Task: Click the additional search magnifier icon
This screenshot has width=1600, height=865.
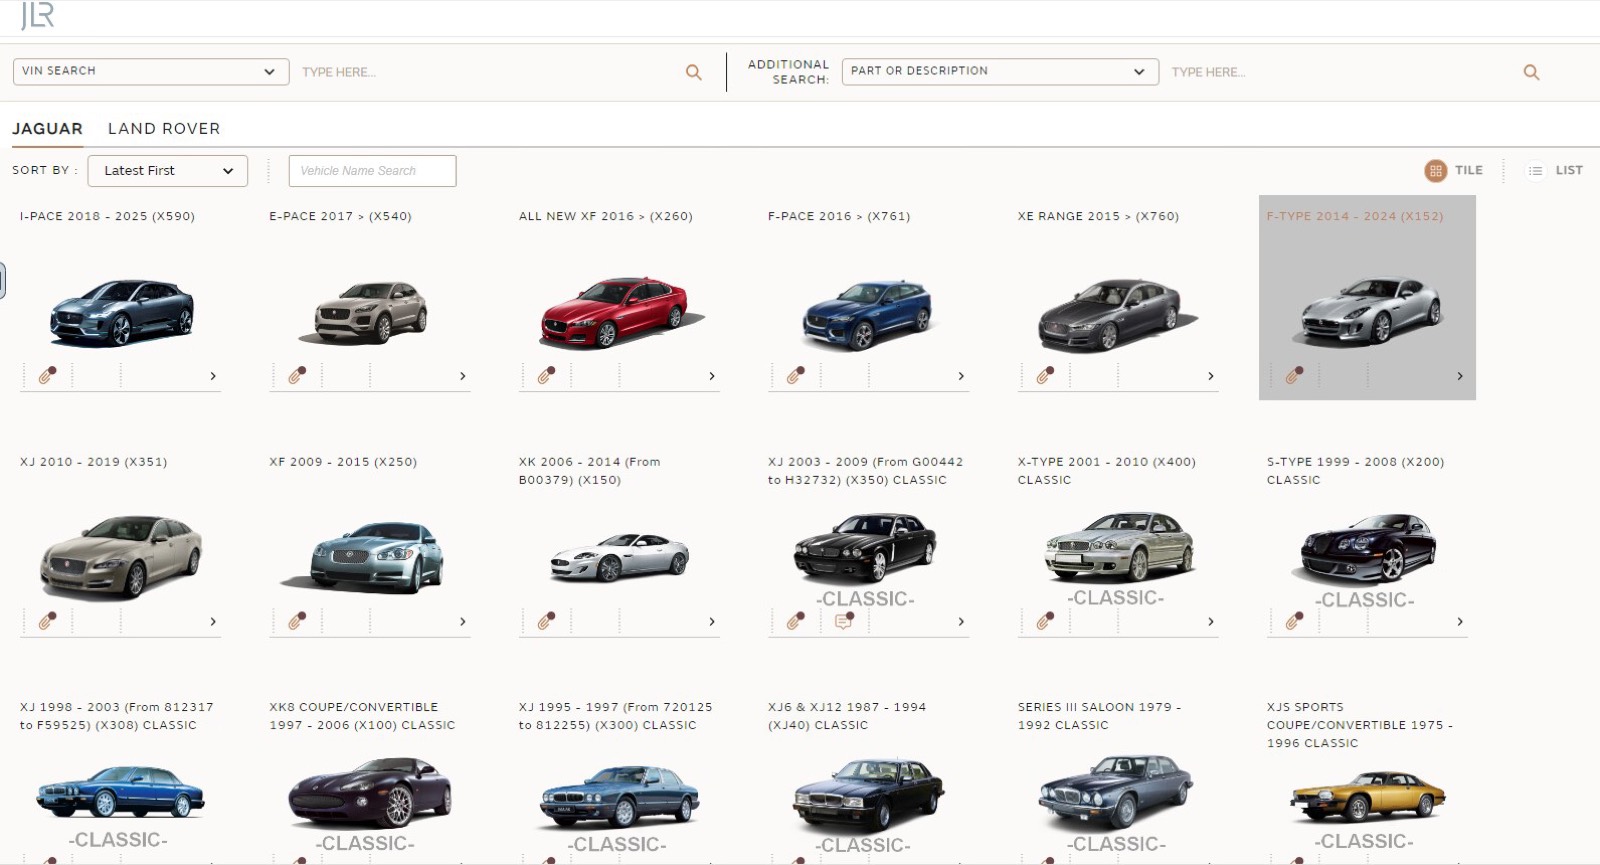Action: pos(1531,72)
